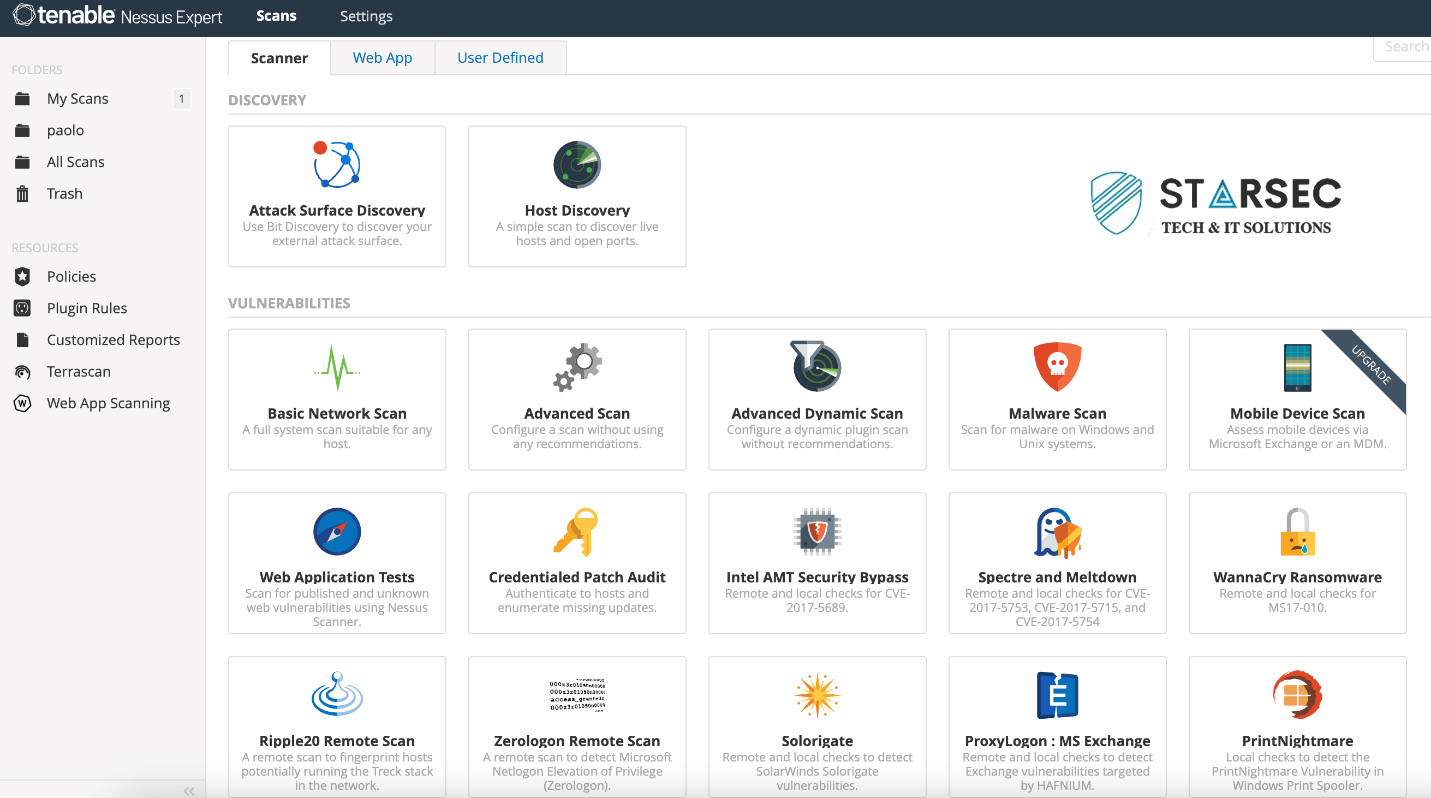Click the My Scans count badge
The width and height of the screenshot is (1431, 798).
pyautogui.click(x=181, y=99)
